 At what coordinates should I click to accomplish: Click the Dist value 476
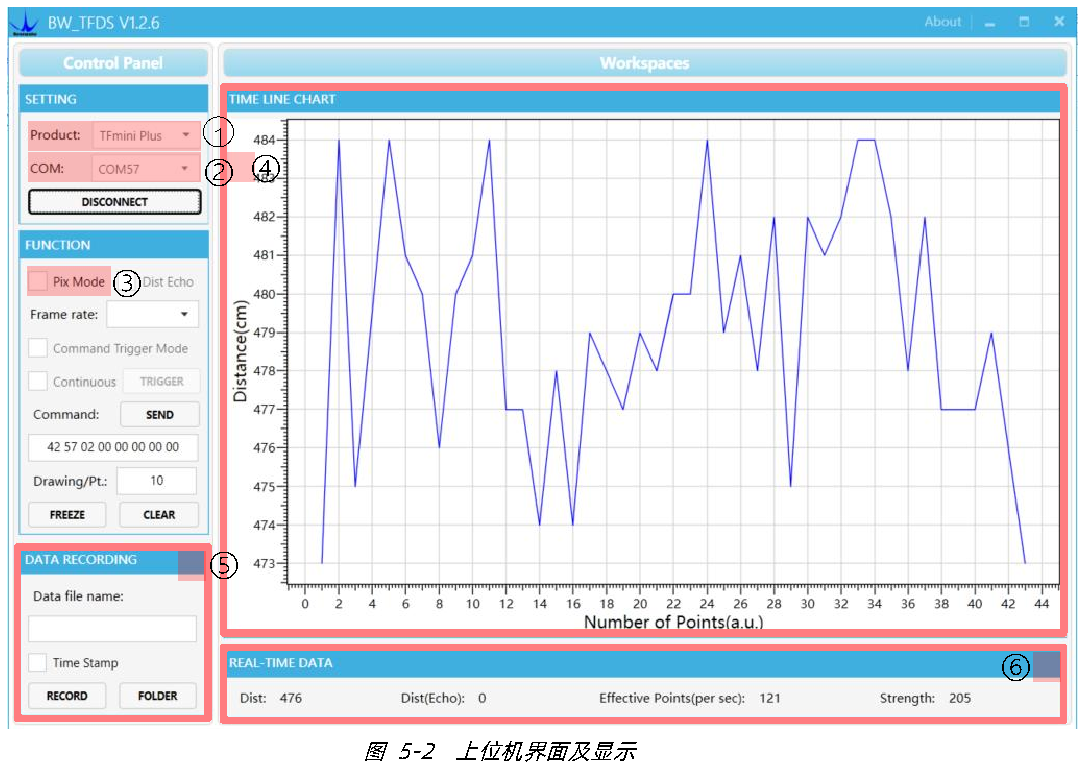(x=291, y=698)
